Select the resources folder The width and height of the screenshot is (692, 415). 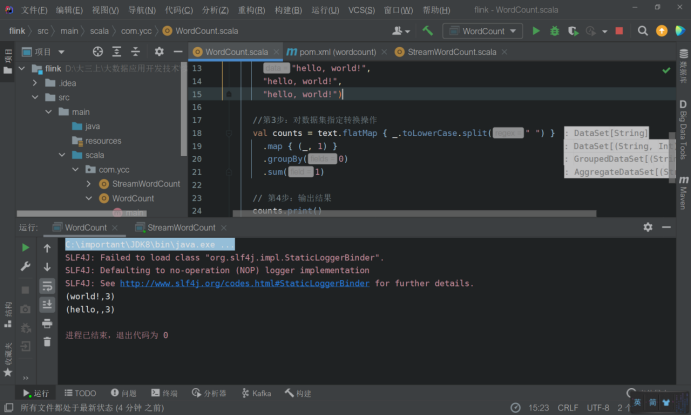click(97, 141)
